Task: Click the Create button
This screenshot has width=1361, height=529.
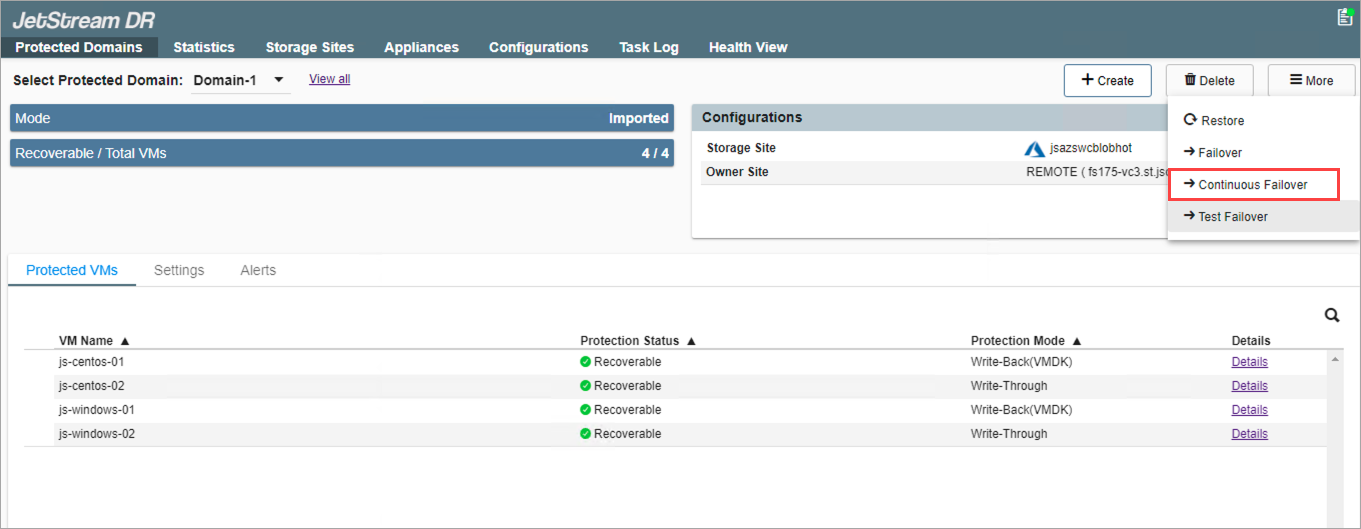Action: tap(1107, 81)
